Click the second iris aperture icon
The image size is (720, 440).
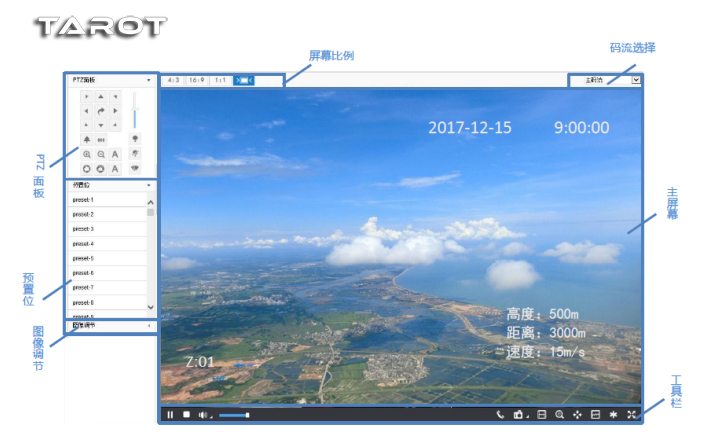pos(101,169)
